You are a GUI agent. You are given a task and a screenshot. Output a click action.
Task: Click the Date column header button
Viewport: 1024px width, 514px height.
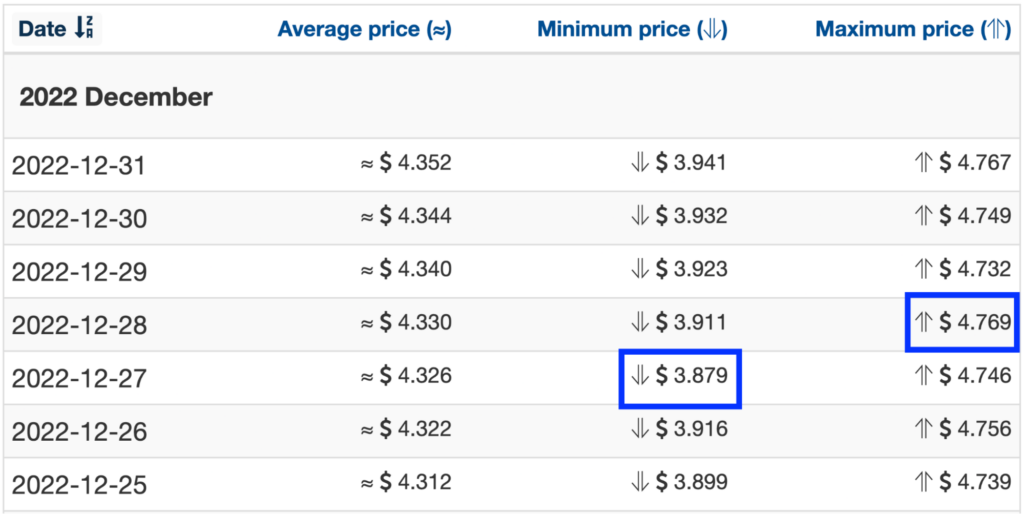coord(57,29)
